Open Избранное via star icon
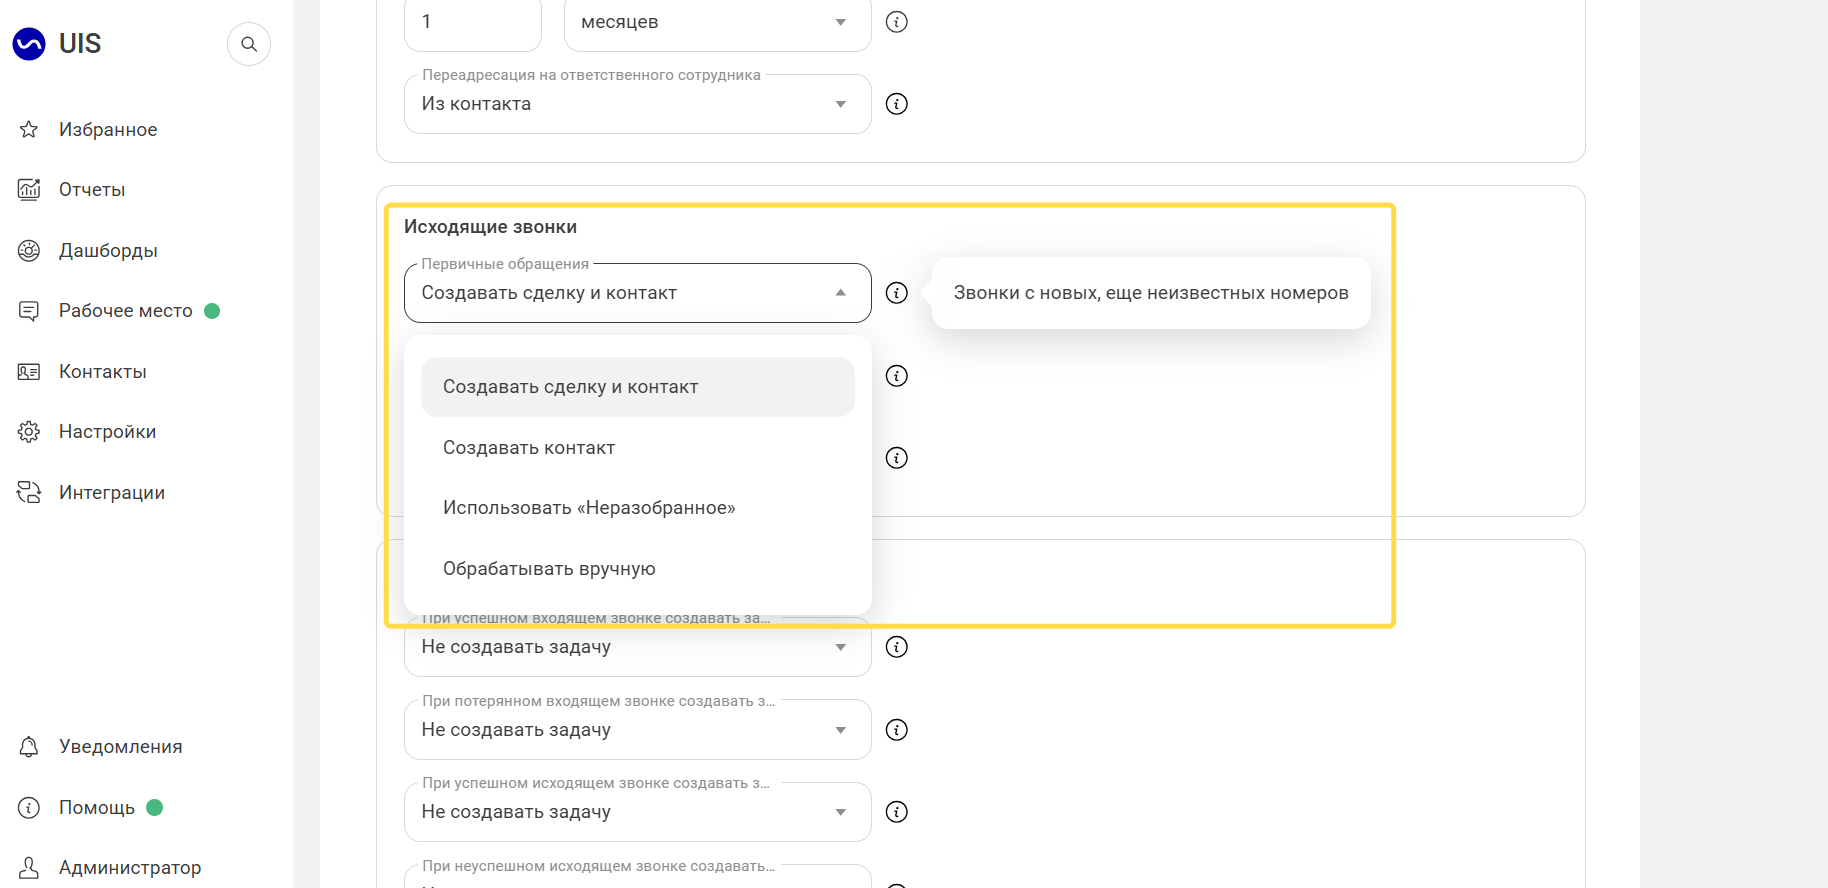The image size is (1828, 888). pos(29,130)
